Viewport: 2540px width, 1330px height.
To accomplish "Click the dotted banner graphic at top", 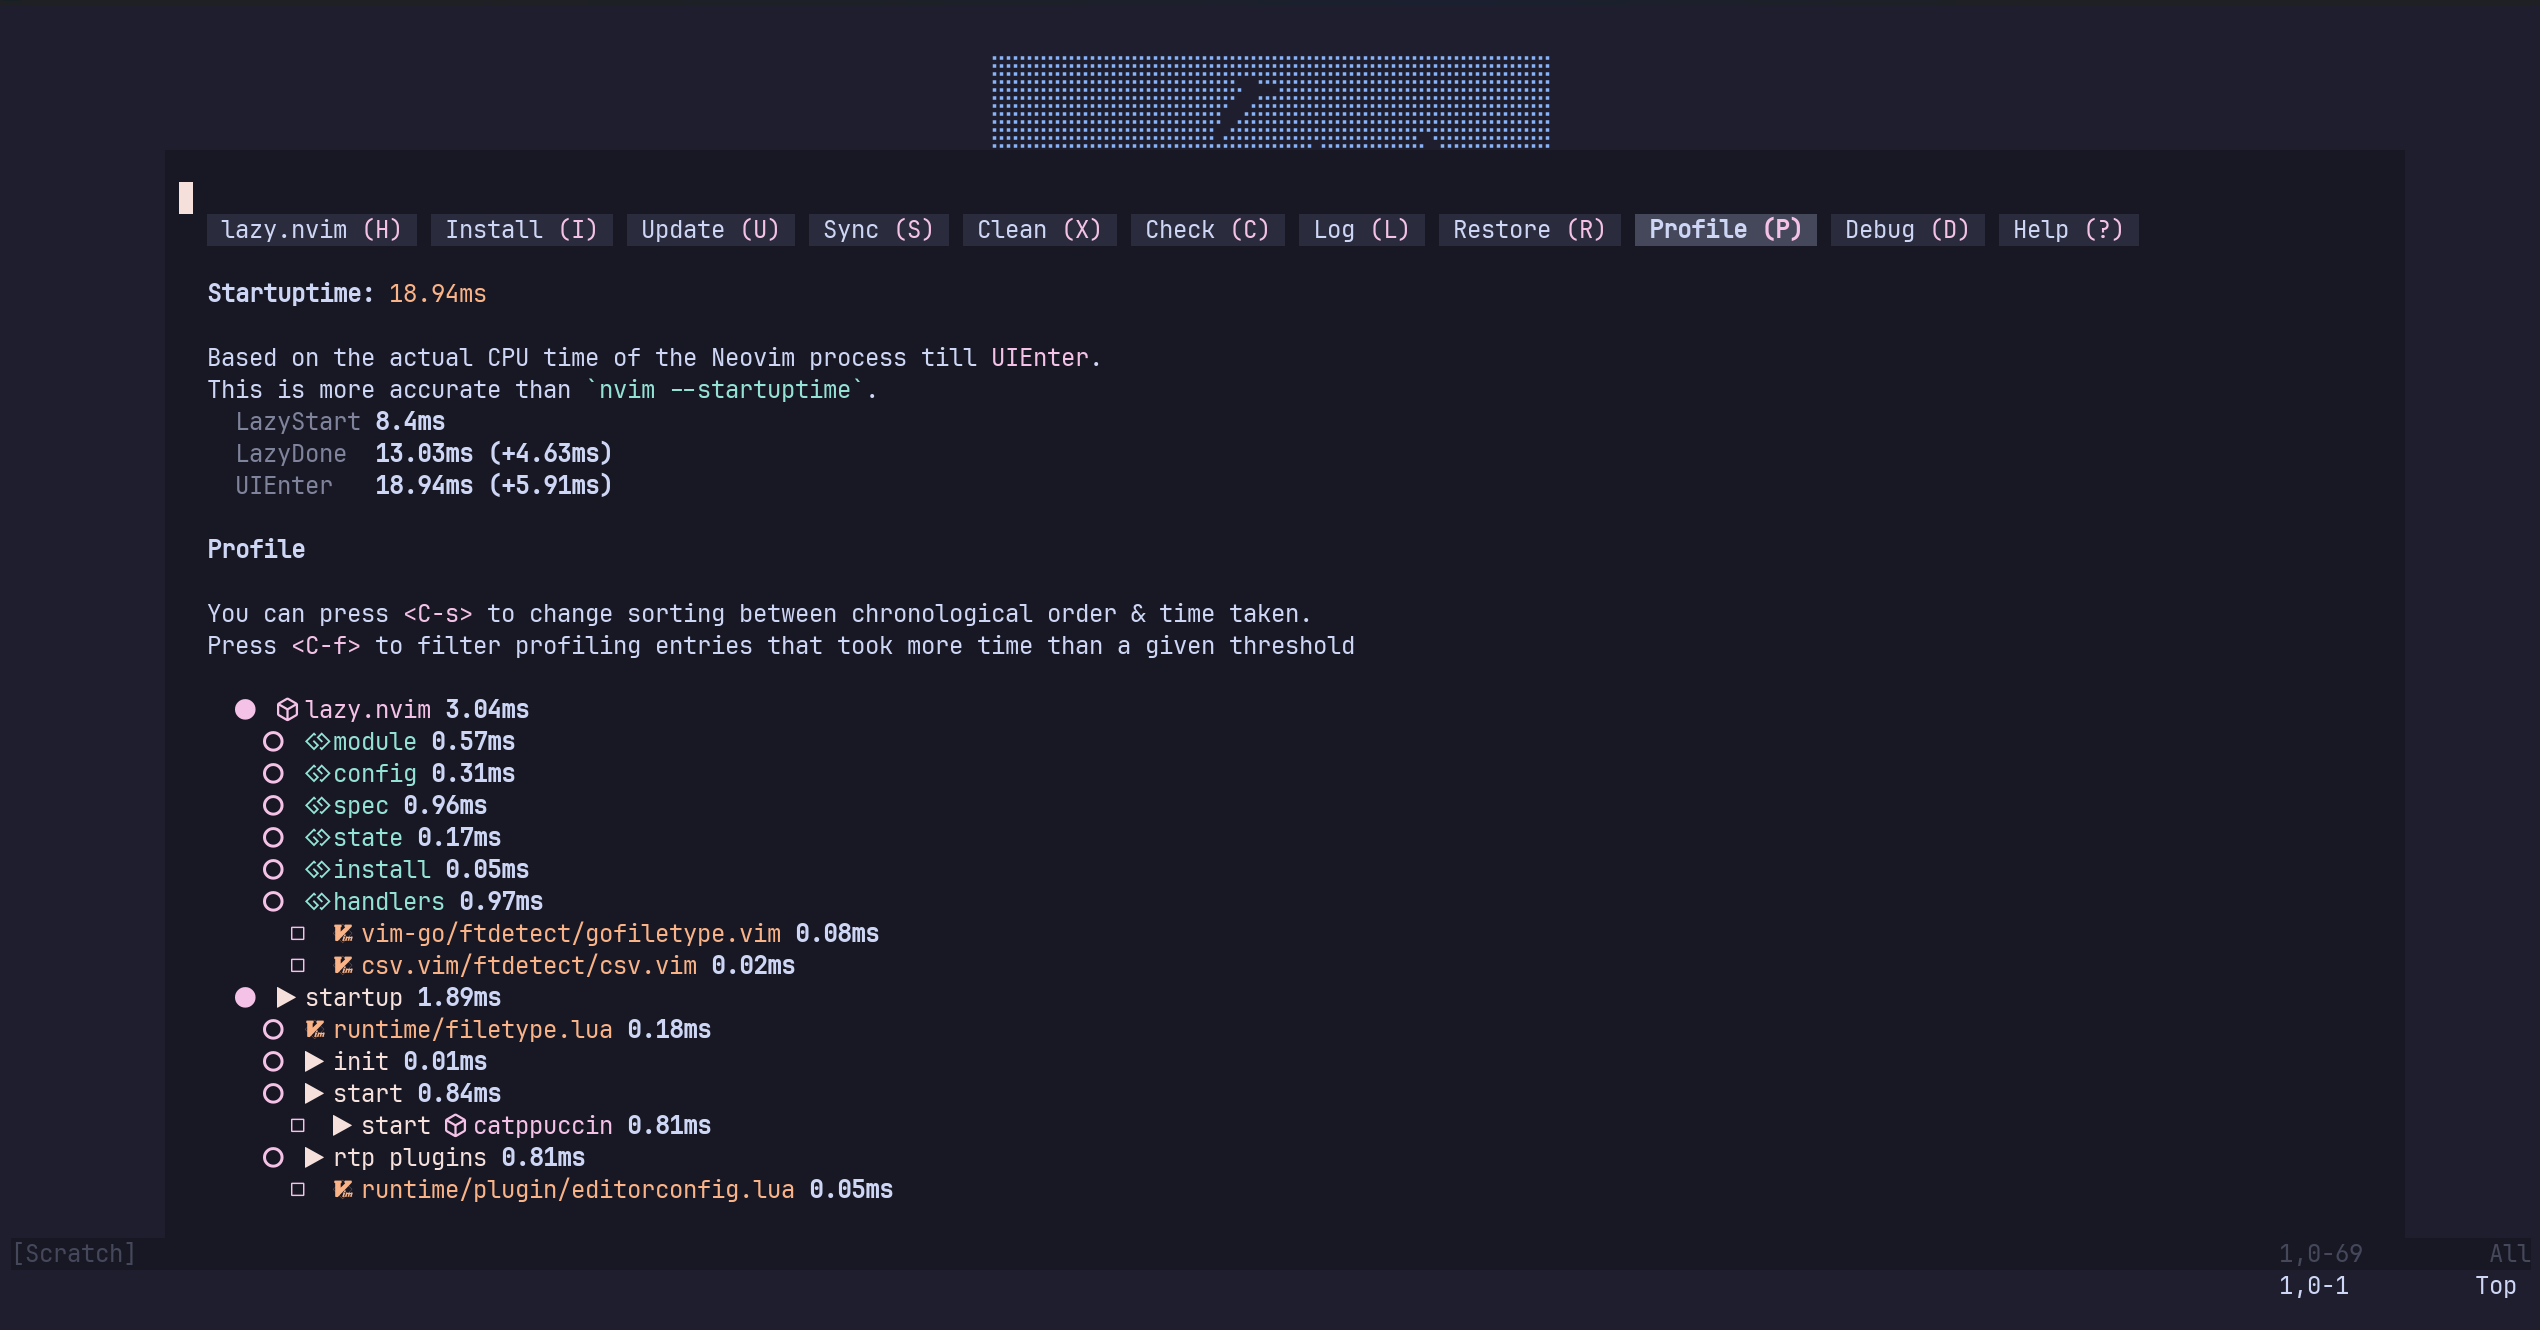I will coord(1270,102).
